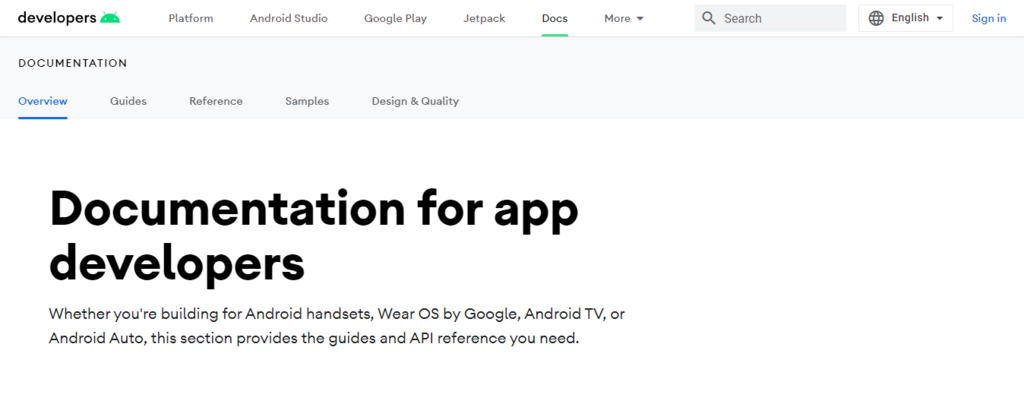Open the Samples tab
Image resolution: width=1024 pixels, height=407 pixels.
pyautogui.click(x=307, y=101)
